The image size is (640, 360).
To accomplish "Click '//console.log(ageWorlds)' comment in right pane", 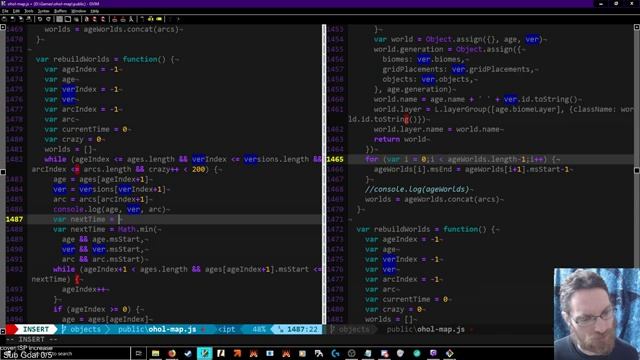I will point(417,189).
